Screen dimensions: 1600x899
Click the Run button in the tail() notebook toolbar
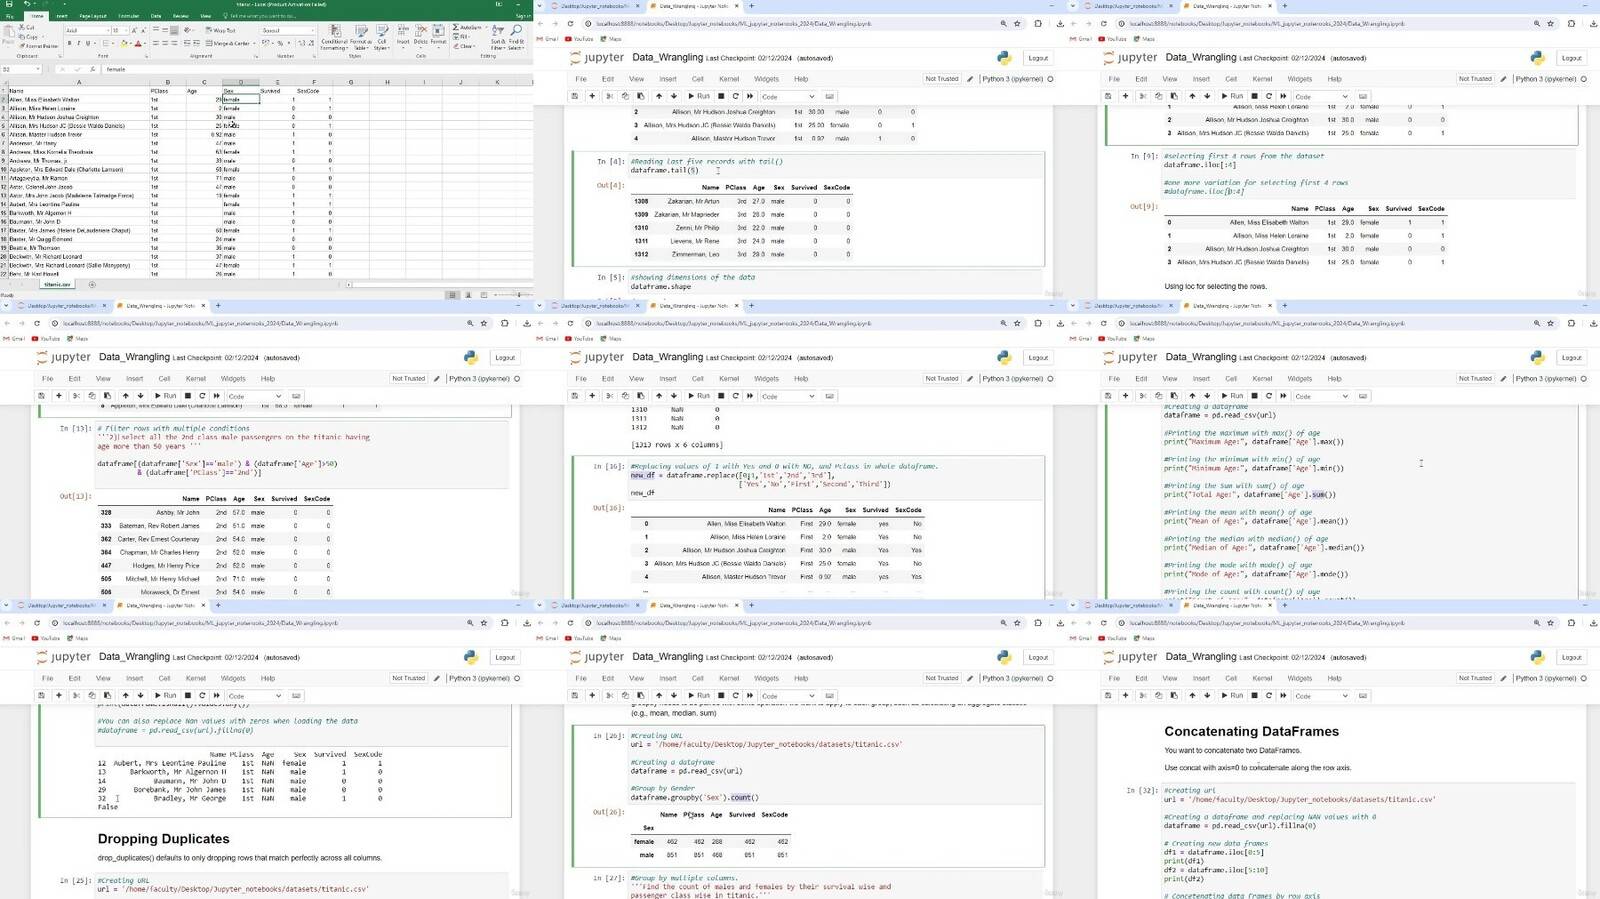pyautogui.click(x=700, y=96)
